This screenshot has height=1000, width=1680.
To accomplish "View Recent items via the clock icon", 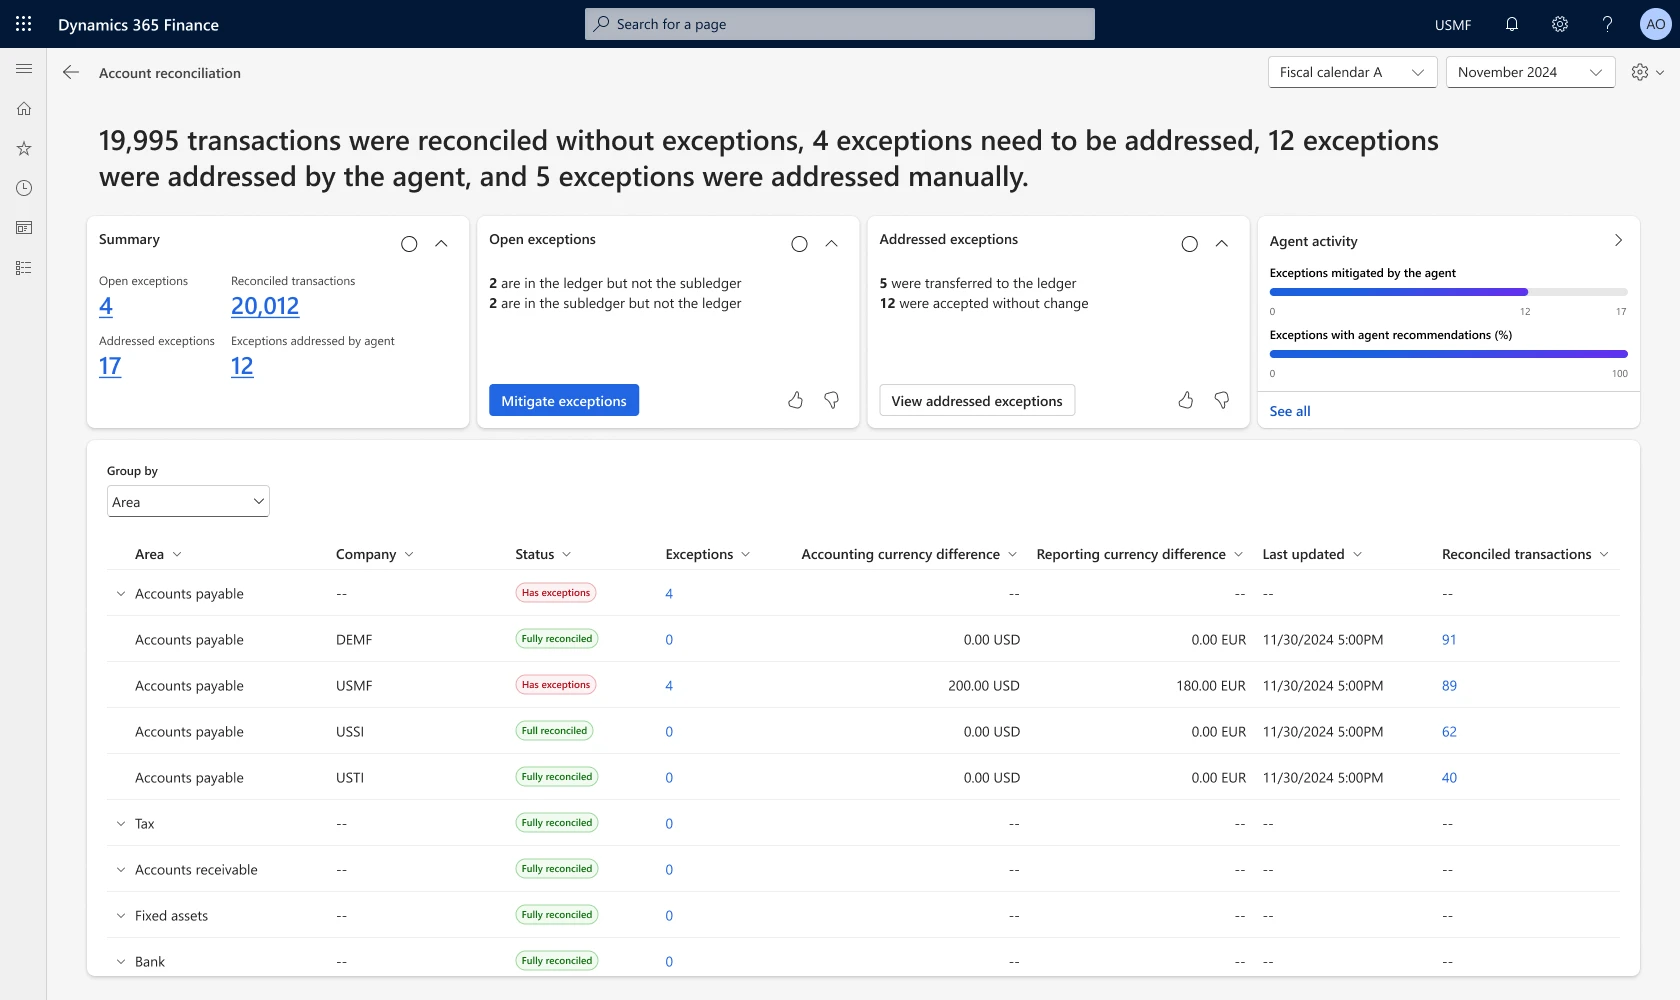I will coord(23,188).
